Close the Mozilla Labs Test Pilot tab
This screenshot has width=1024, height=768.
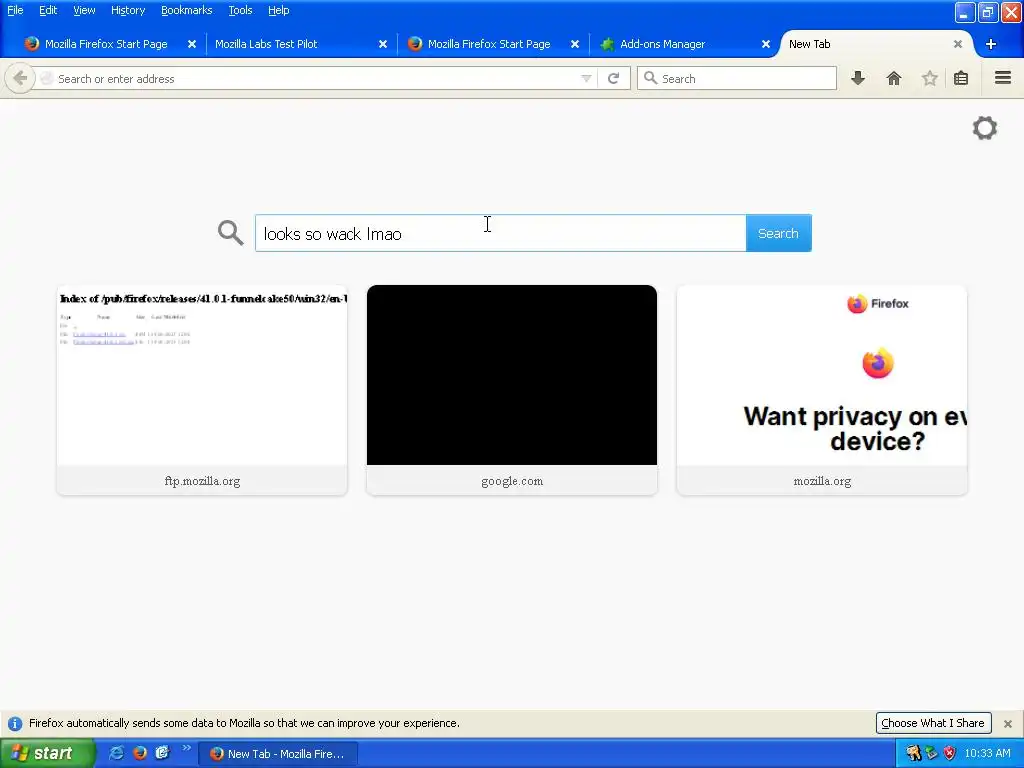383,44
